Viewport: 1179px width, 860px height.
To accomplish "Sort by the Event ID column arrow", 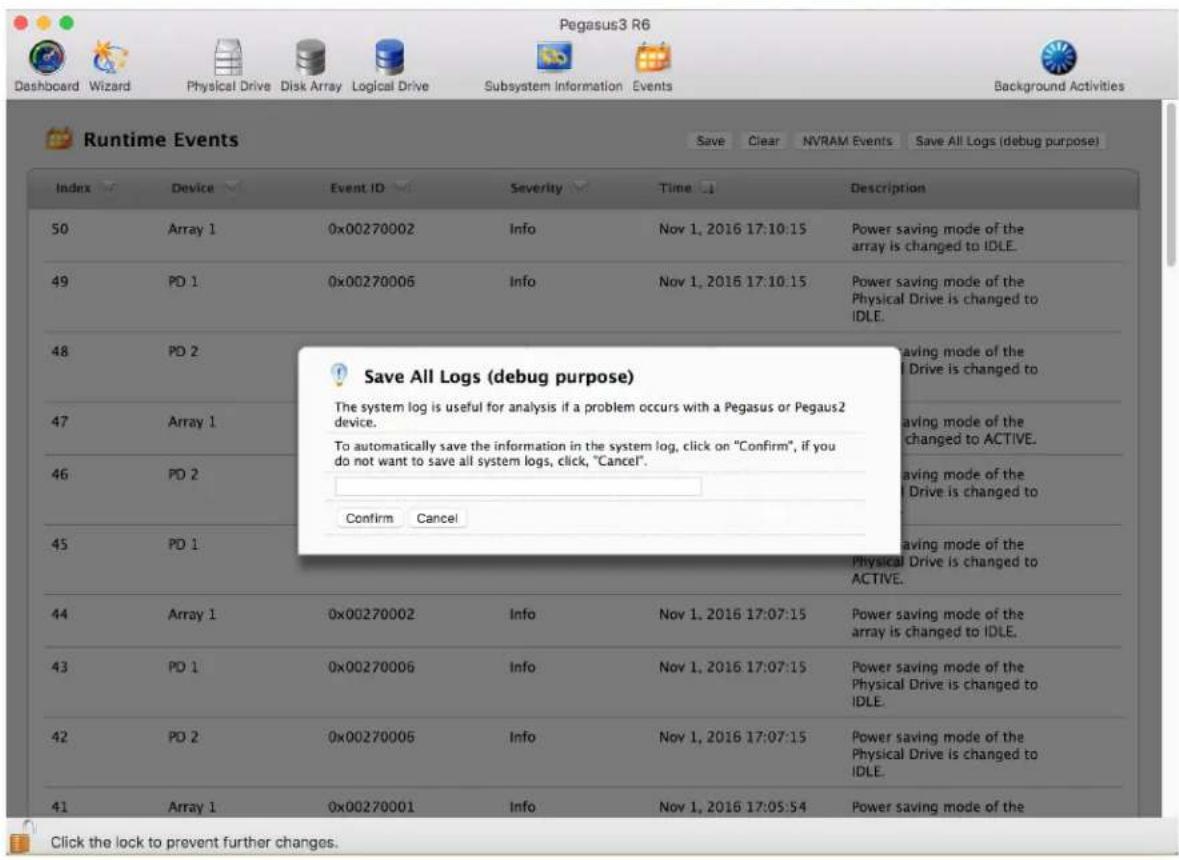I will 402,187.
